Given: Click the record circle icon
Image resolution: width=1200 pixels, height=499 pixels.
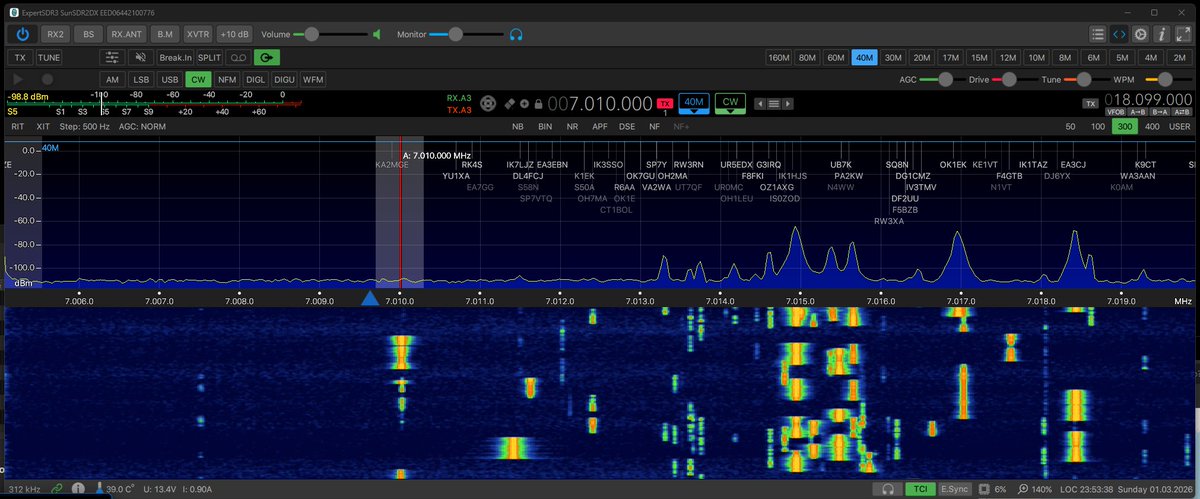Looking at the screenshot, I should pyautogui.click(x=47, y=79).
